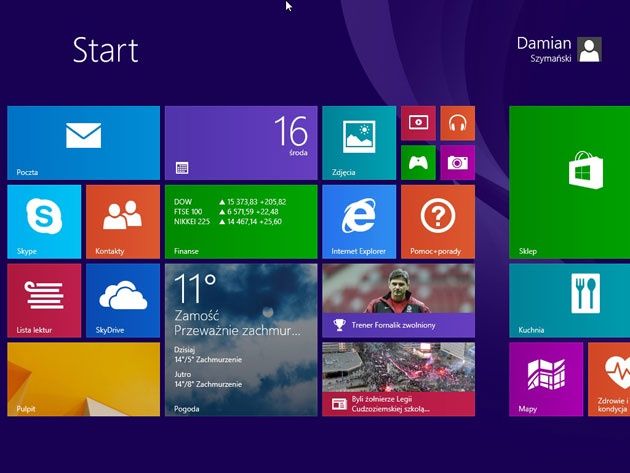
Task: Open news tile about Legii Cudzoziemskiej
Action: click(x=399, y=379)
